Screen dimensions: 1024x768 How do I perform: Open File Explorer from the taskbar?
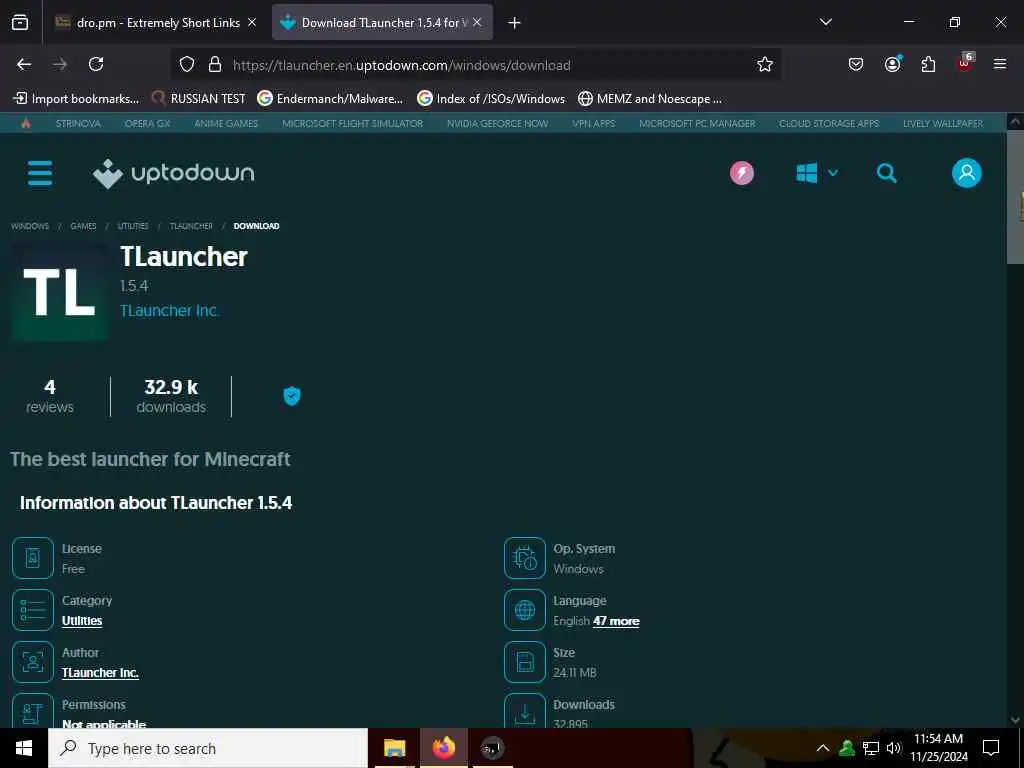click(394, 748)
